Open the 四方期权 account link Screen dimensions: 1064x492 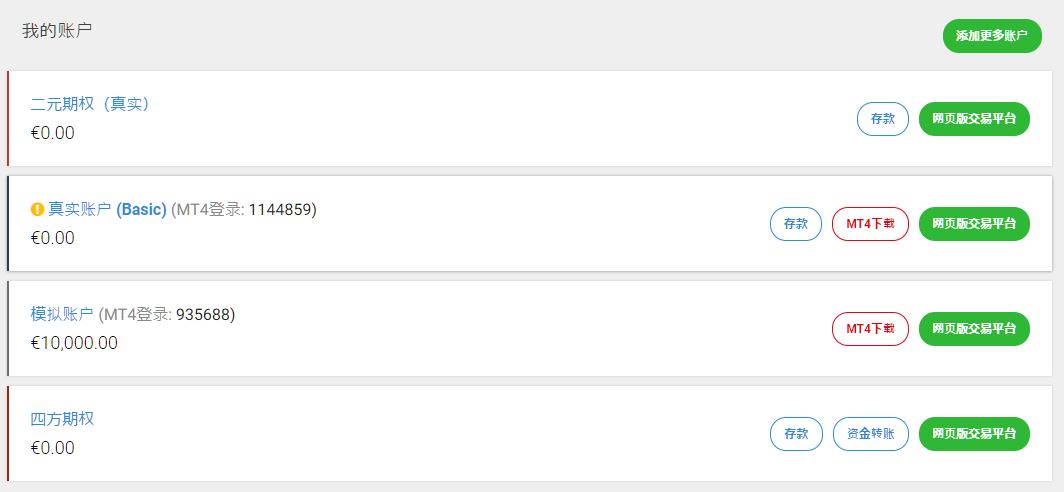[62, 419]
